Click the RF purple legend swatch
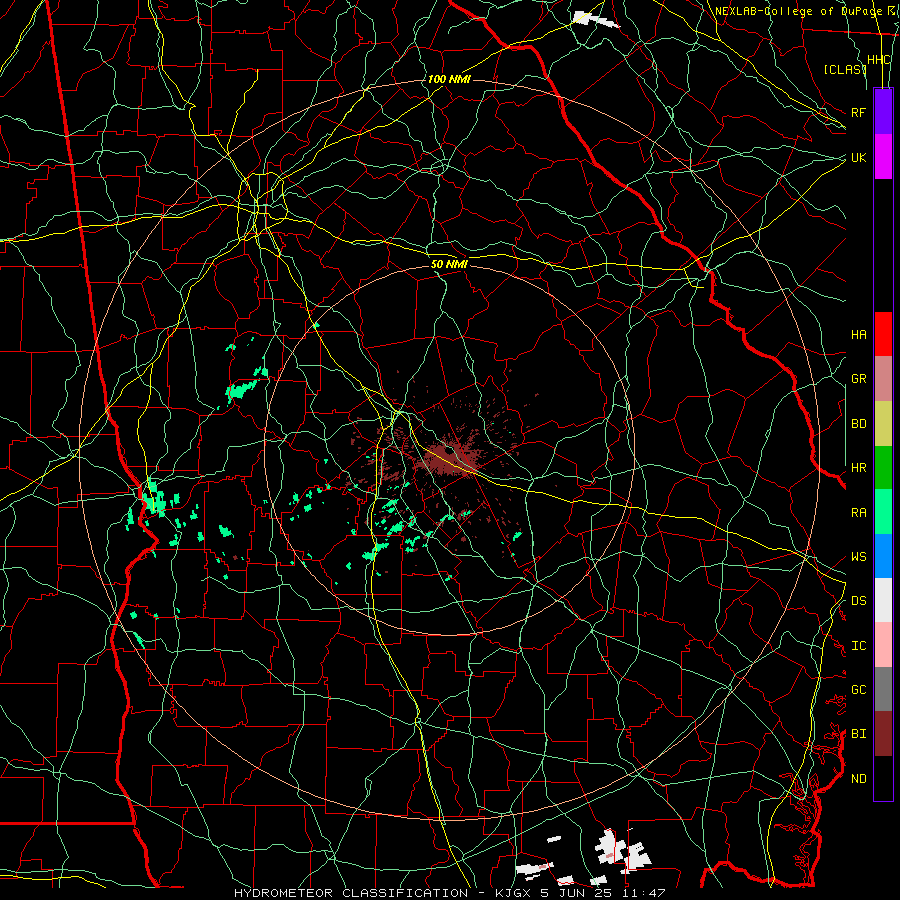The height and width of the screenshot is (900, 900). 883,112
